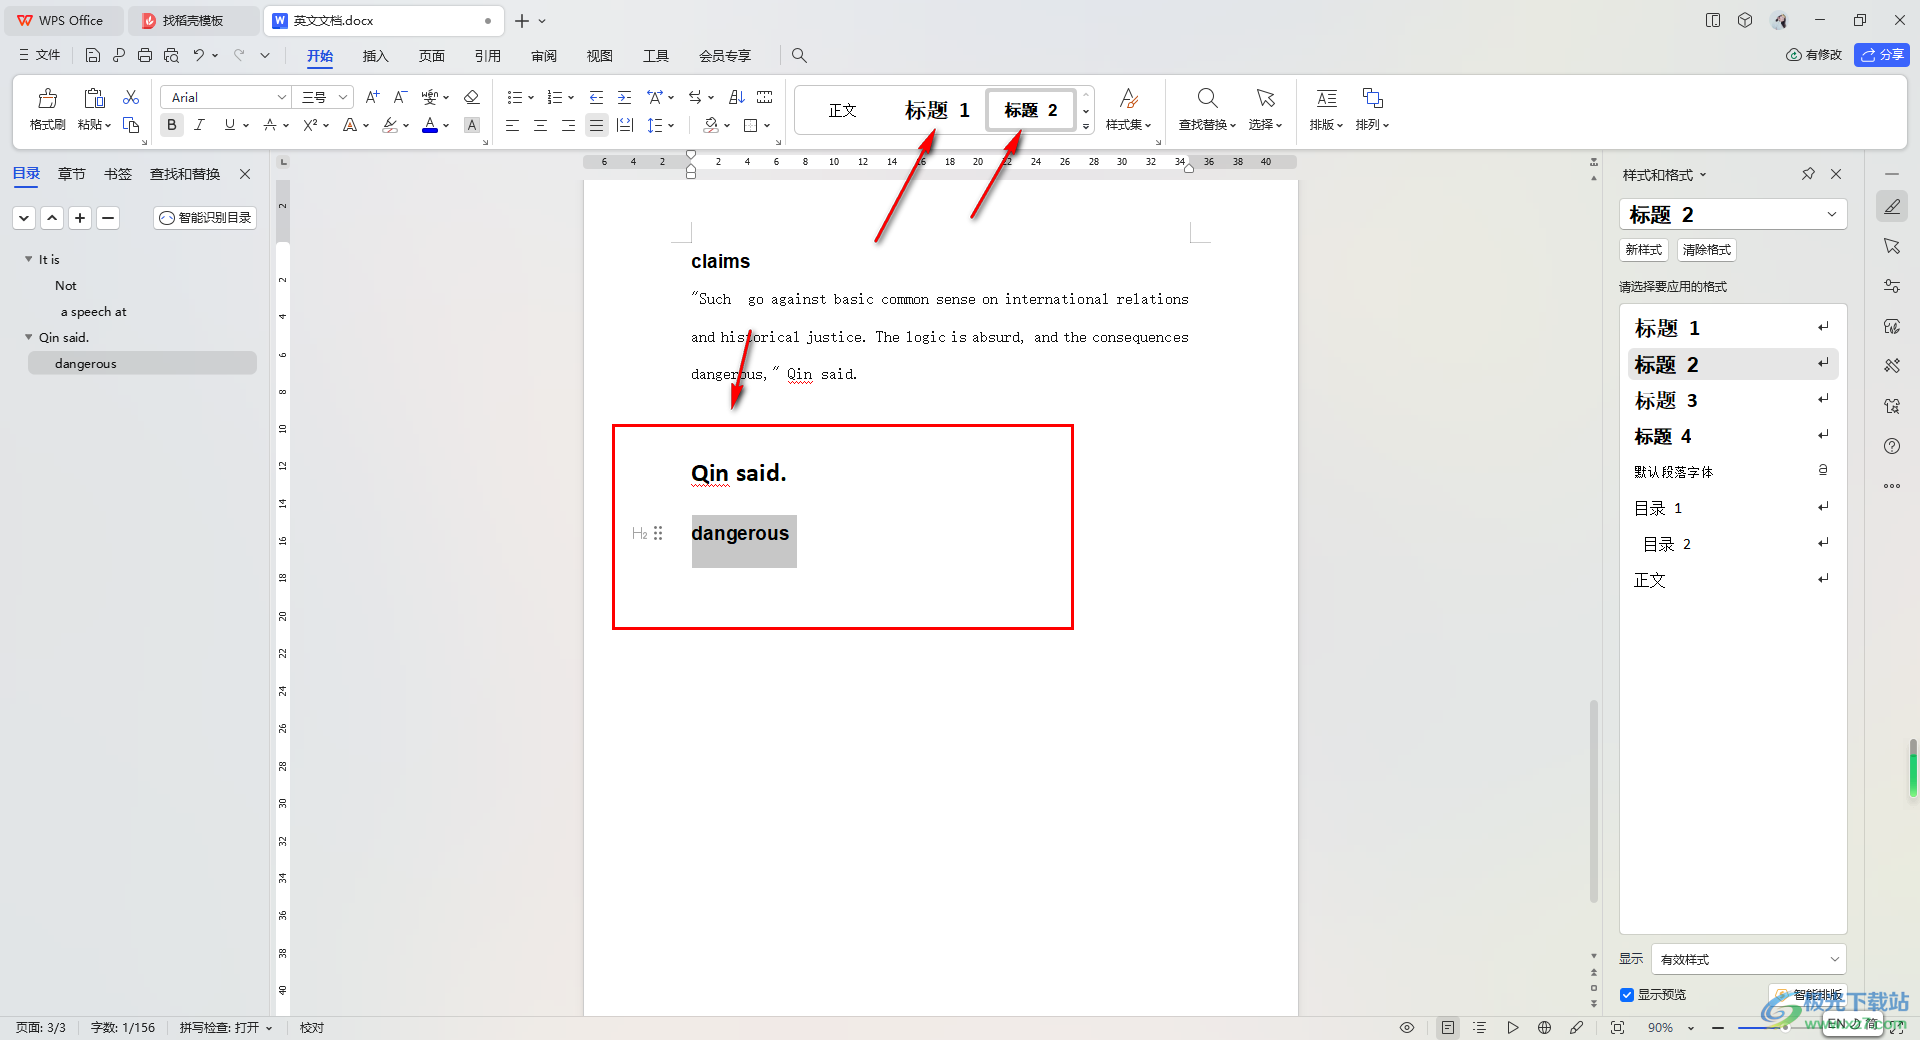The height and width of the screenshot is (1040, 1920).
Task: Apply 标题 1 style from ribbon gallery
Action: coord(937,110)
